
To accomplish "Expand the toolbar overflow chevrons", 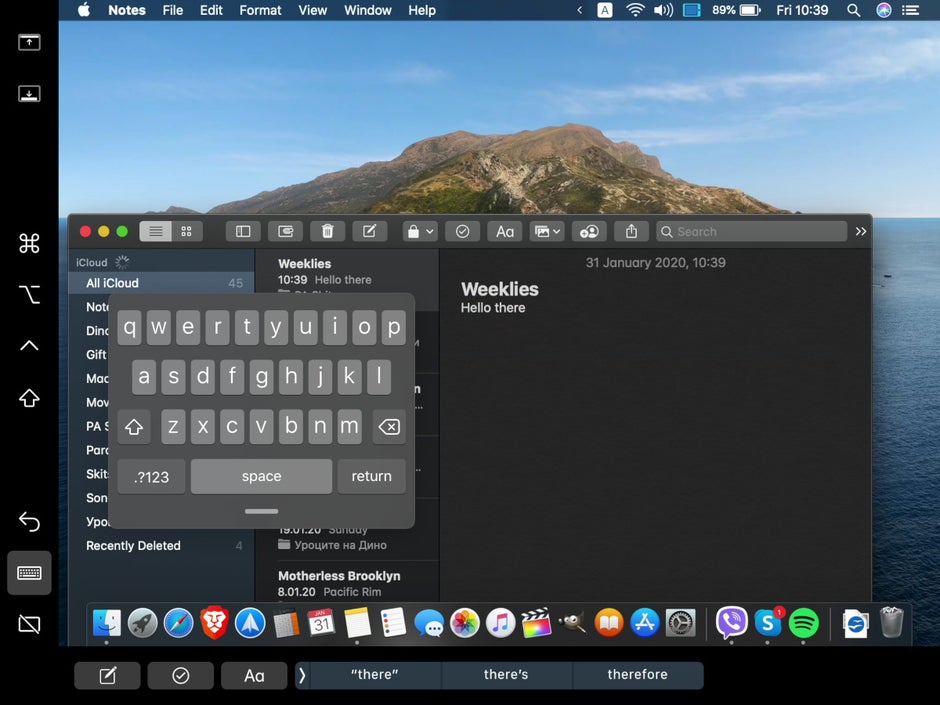I will pyautogui.click(x=861, y=231).
